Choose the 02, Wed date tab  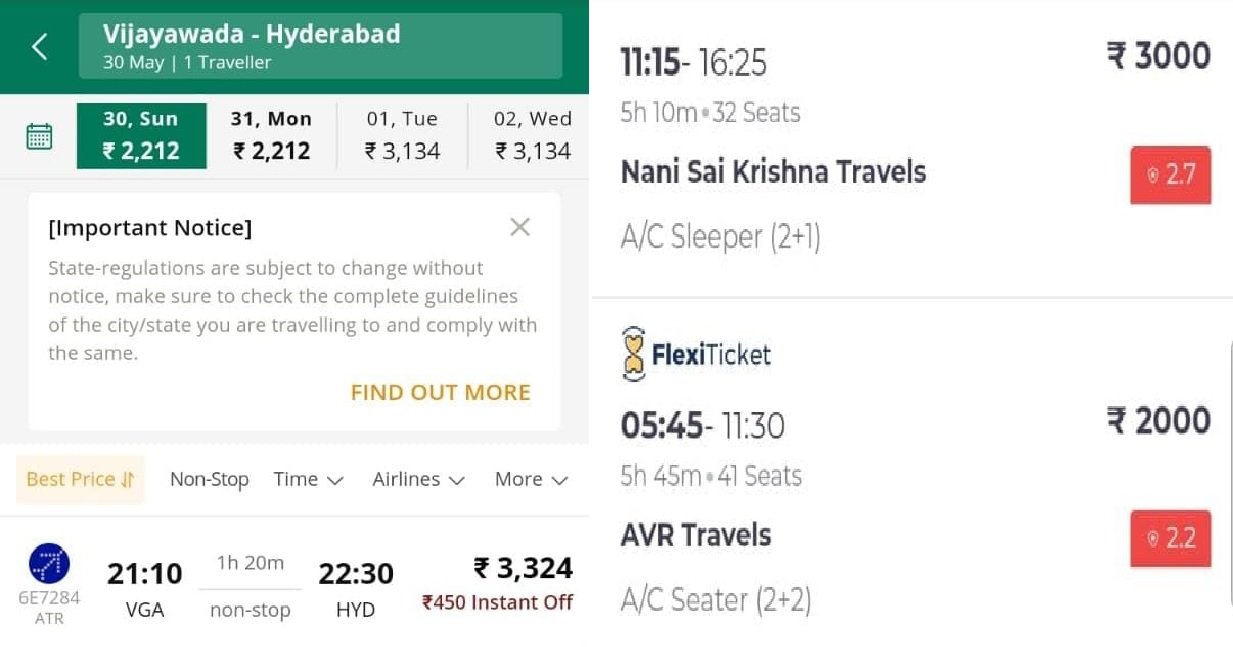click(x=532, y=136)
